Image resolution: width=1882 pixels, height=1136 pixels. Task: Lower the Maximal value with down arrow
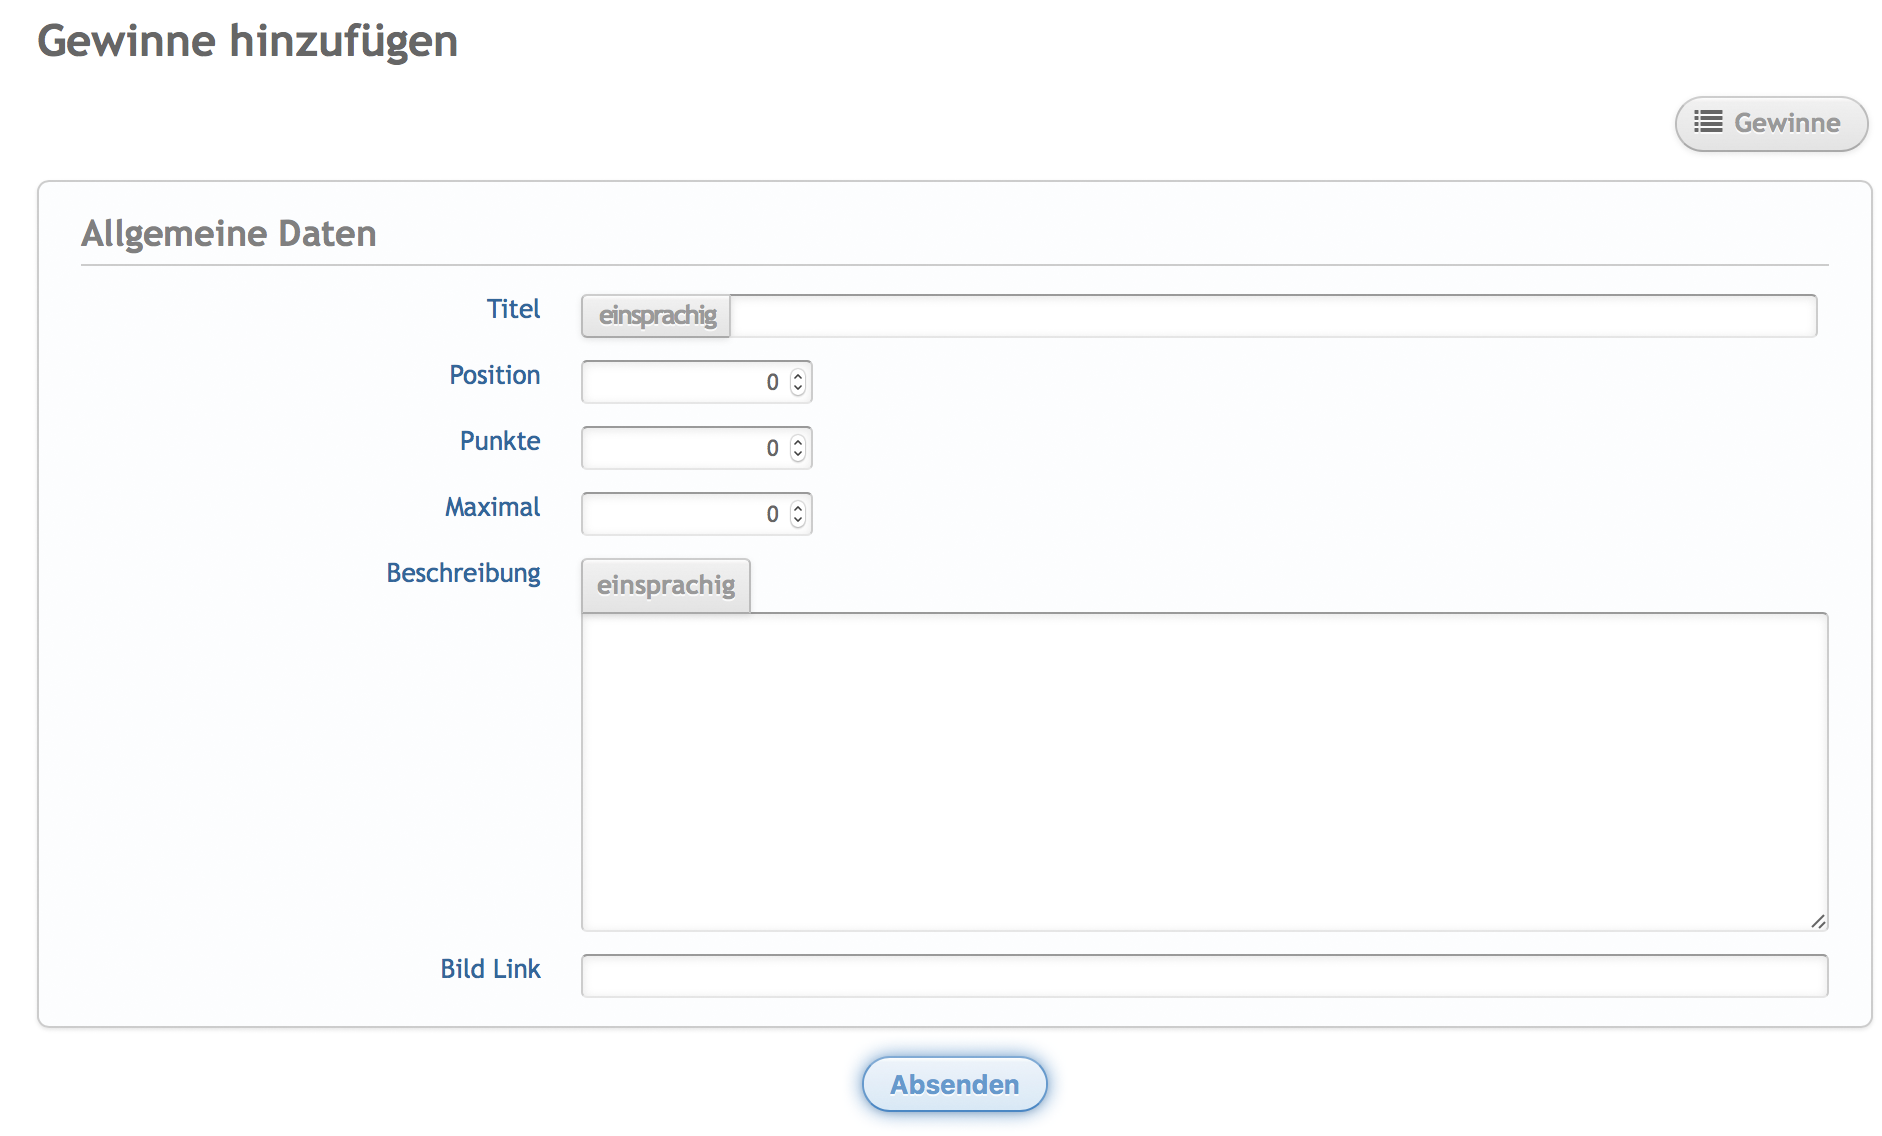pos(798,520)
